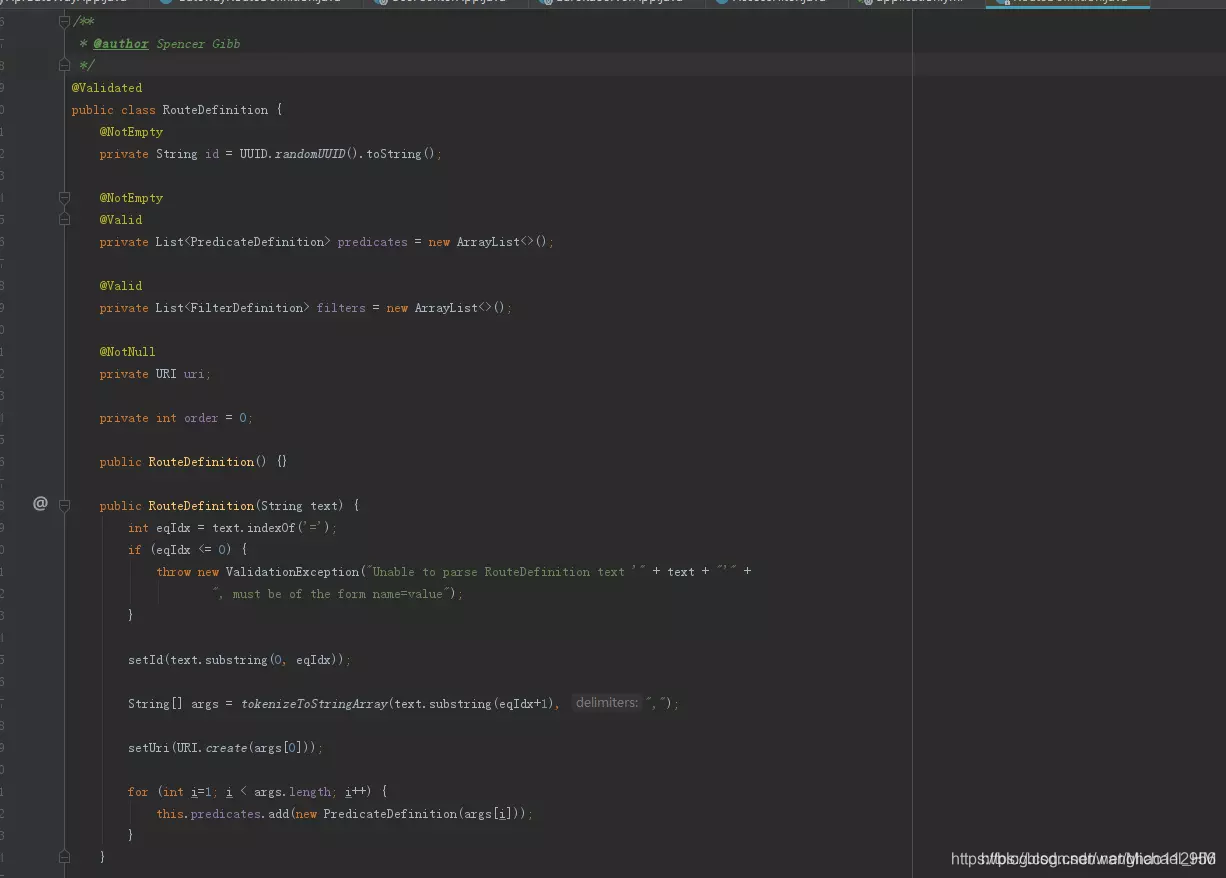Screen dimensions: 1226x878
Task: Click the class name in 'public class RouteDefinition'
Action: click(215, 110)
